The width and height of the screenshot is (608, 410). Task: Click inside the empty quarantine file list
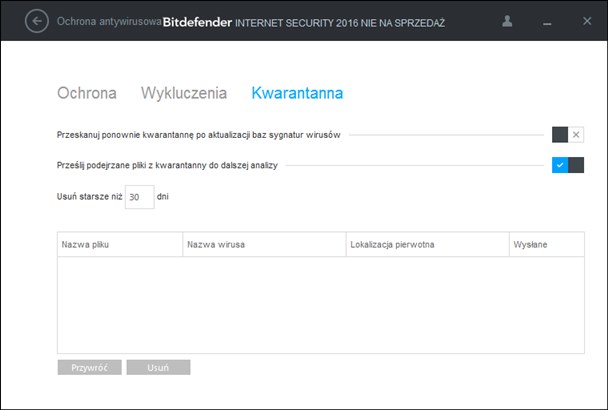[x=320, y=304]
